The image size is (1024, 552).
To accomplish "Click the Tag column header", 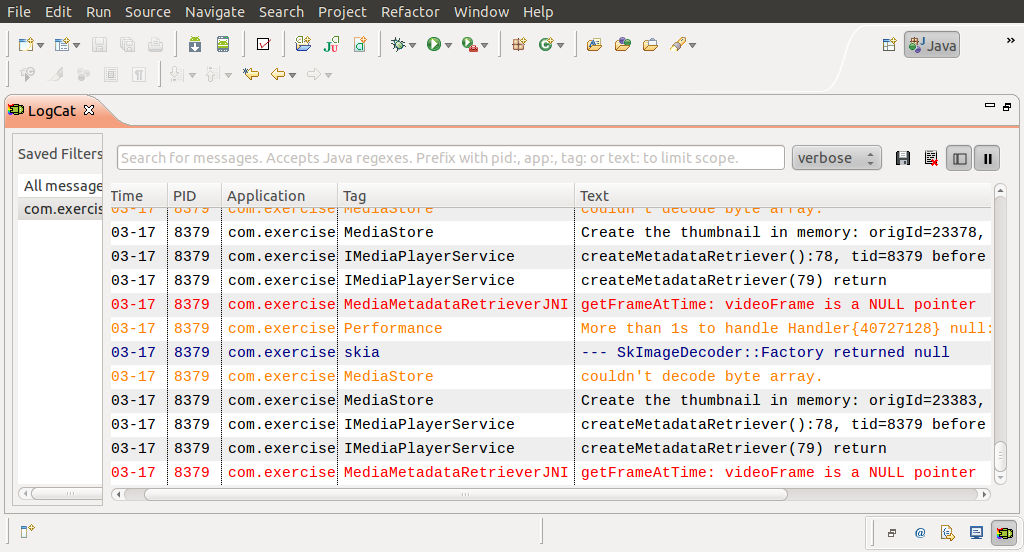I will 456,196.
